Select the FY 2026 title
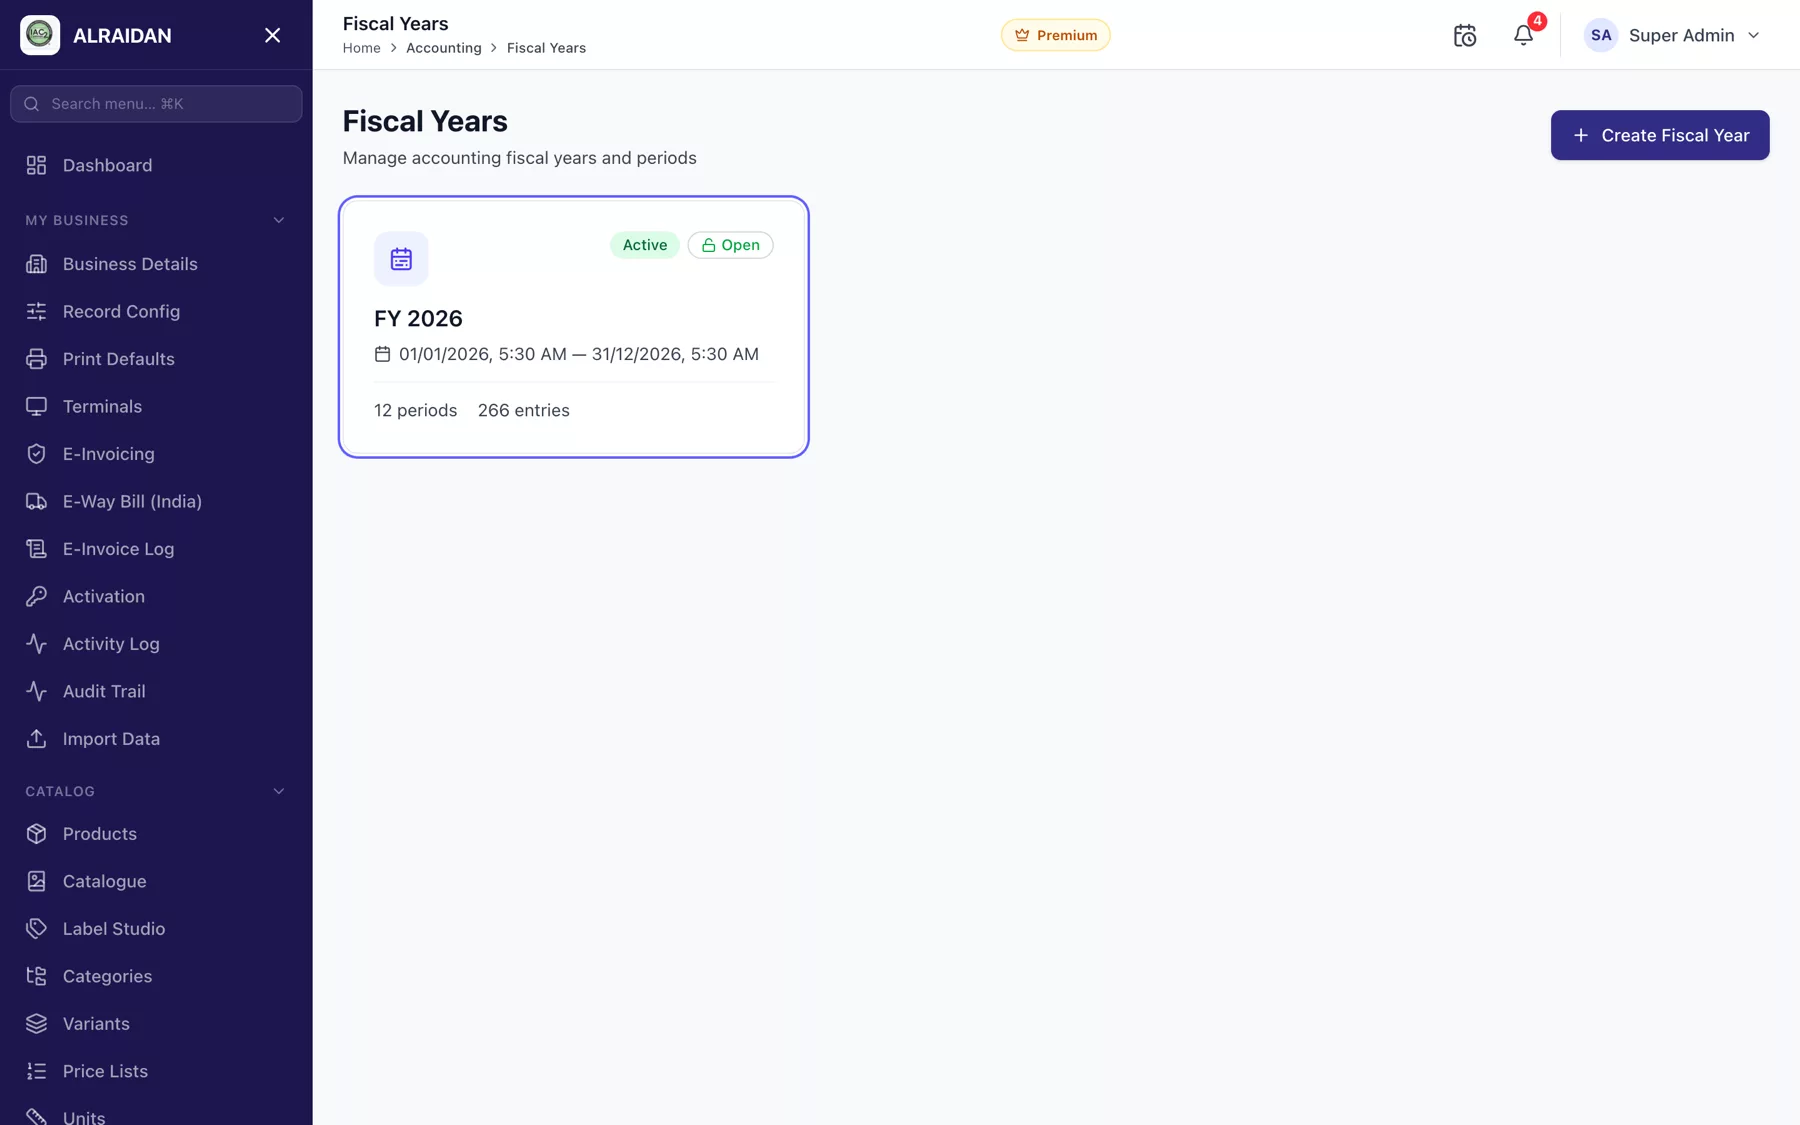This screenshot has width=1800, height=1125. coord(418,318)
